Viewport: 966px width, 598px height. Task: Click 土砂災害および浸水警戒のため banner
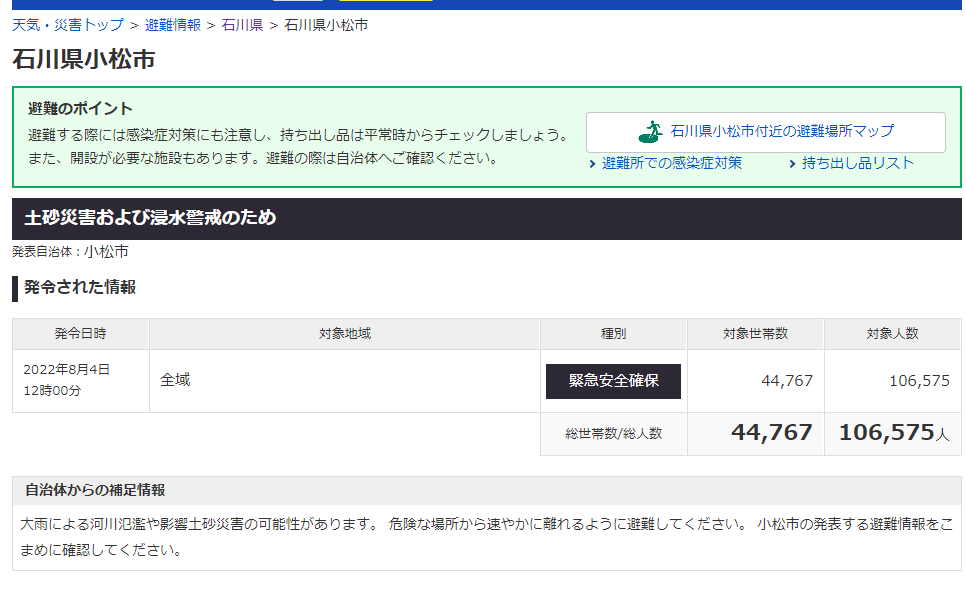tap(487, 219)
